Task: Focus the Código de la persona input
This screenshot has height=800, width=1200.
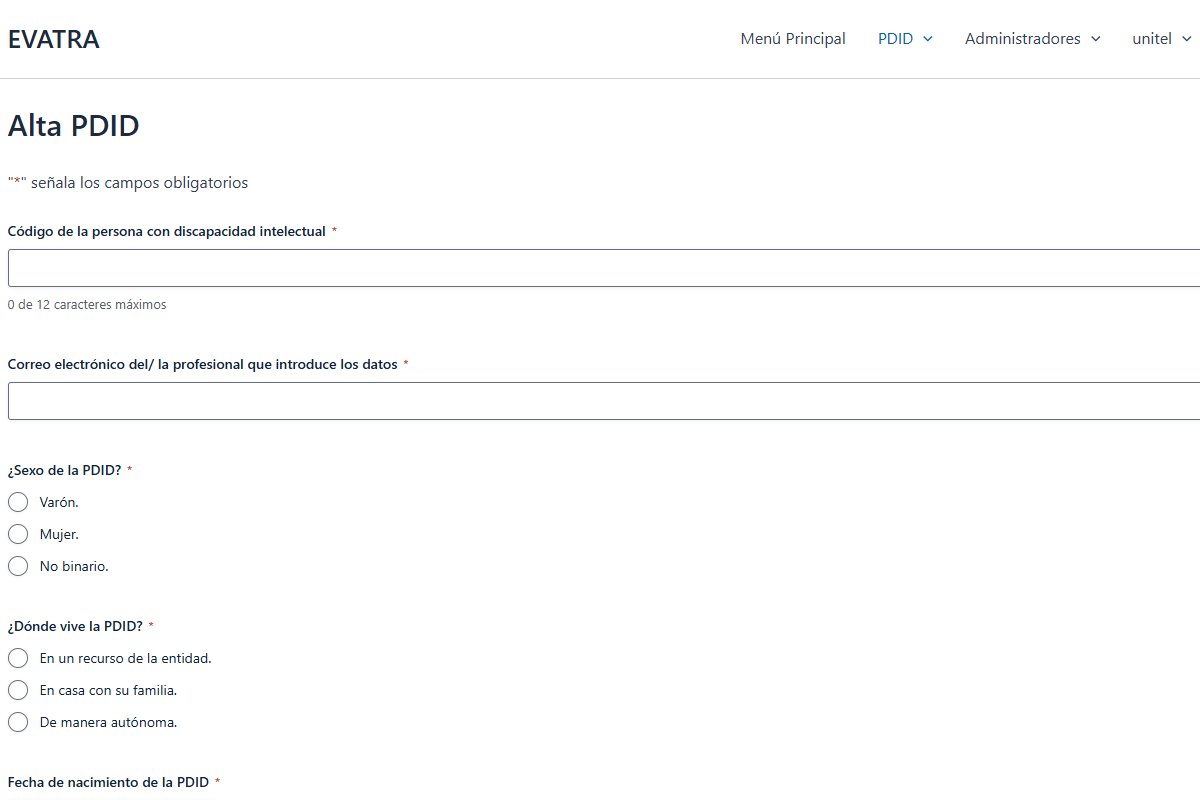Action: [604, 268]
